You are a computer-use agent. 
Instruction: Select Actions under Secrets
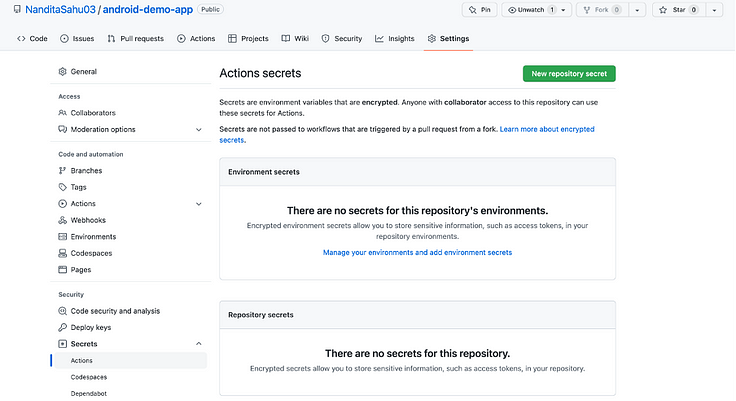click(130, 361)
